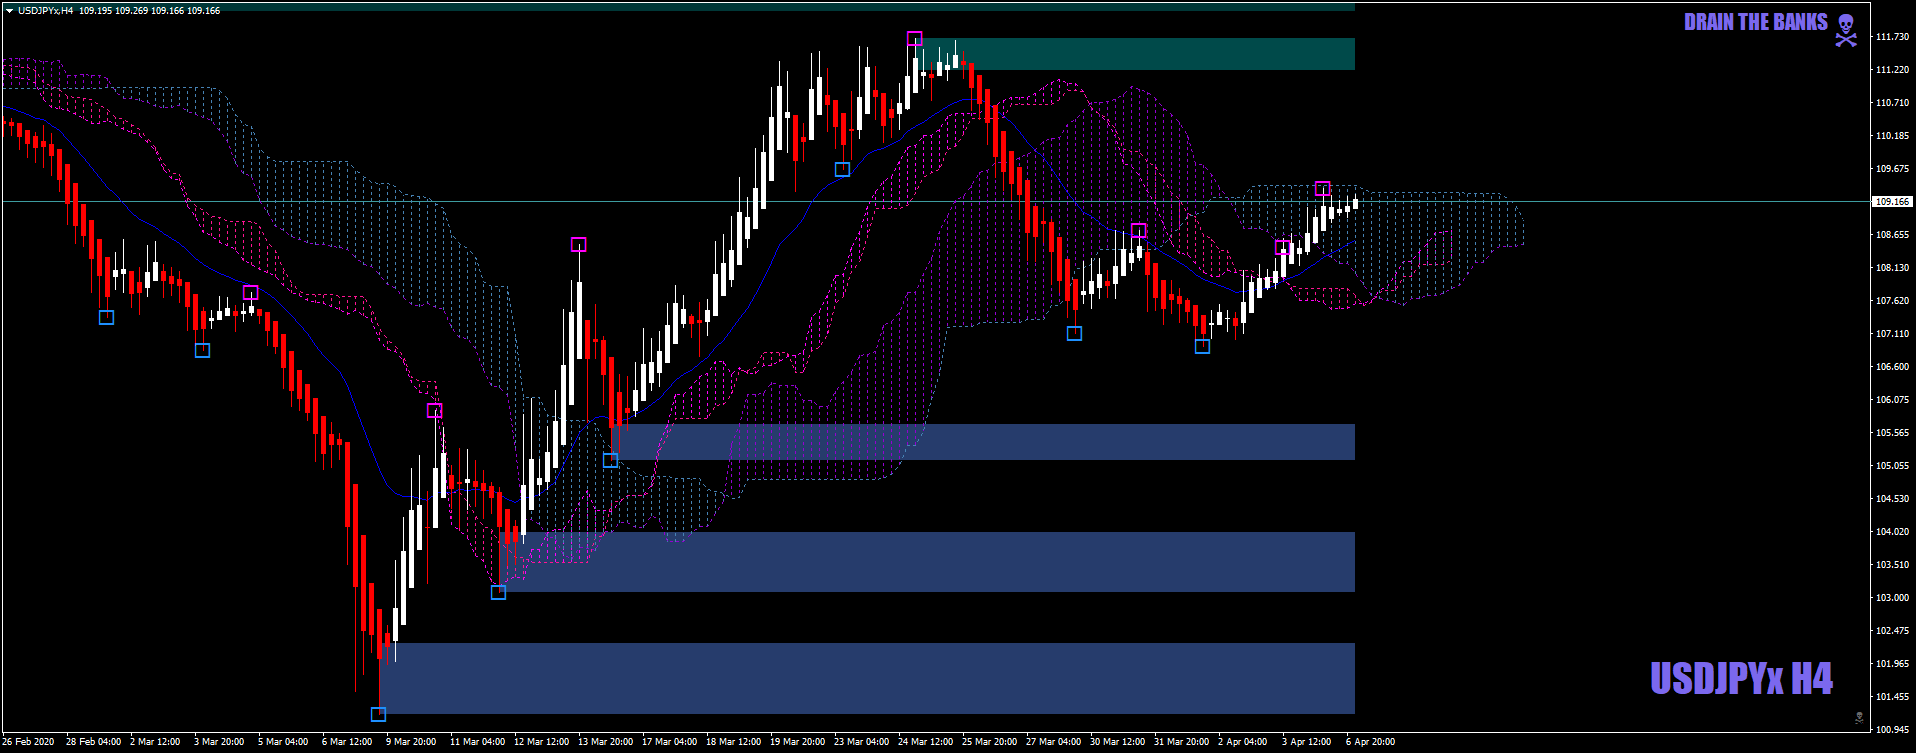
Task: Click the 104.020 price axis label
Action: point(1893,532)
